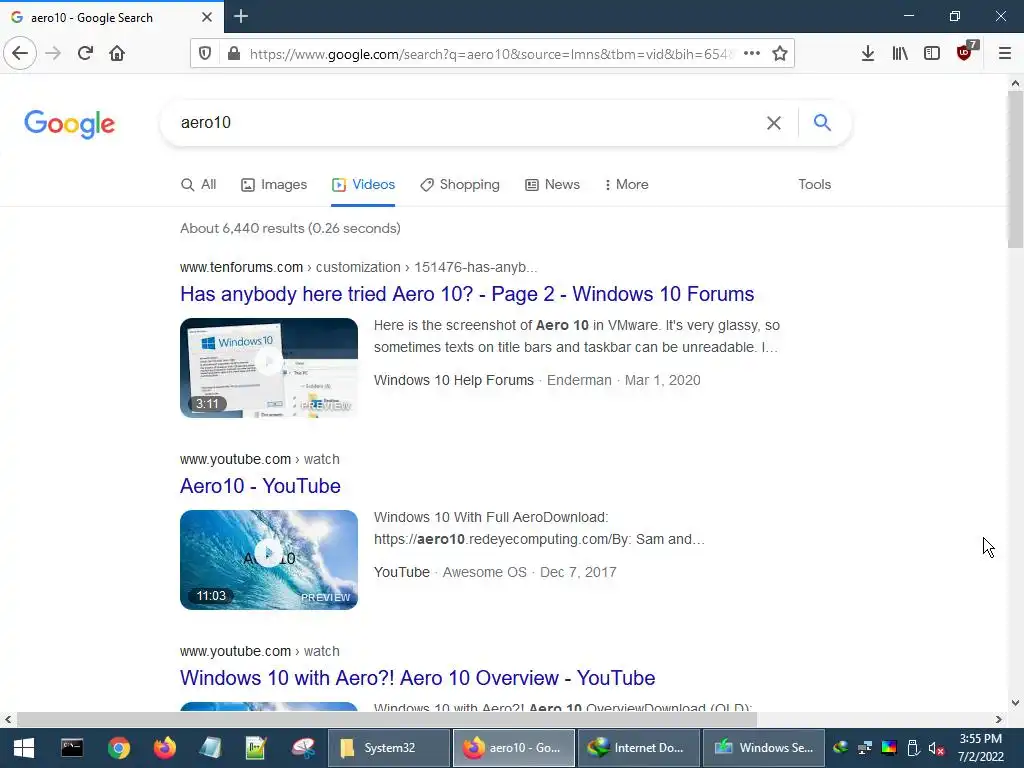
Task: Clear the search box text
Action: click(x=774, y=123)
